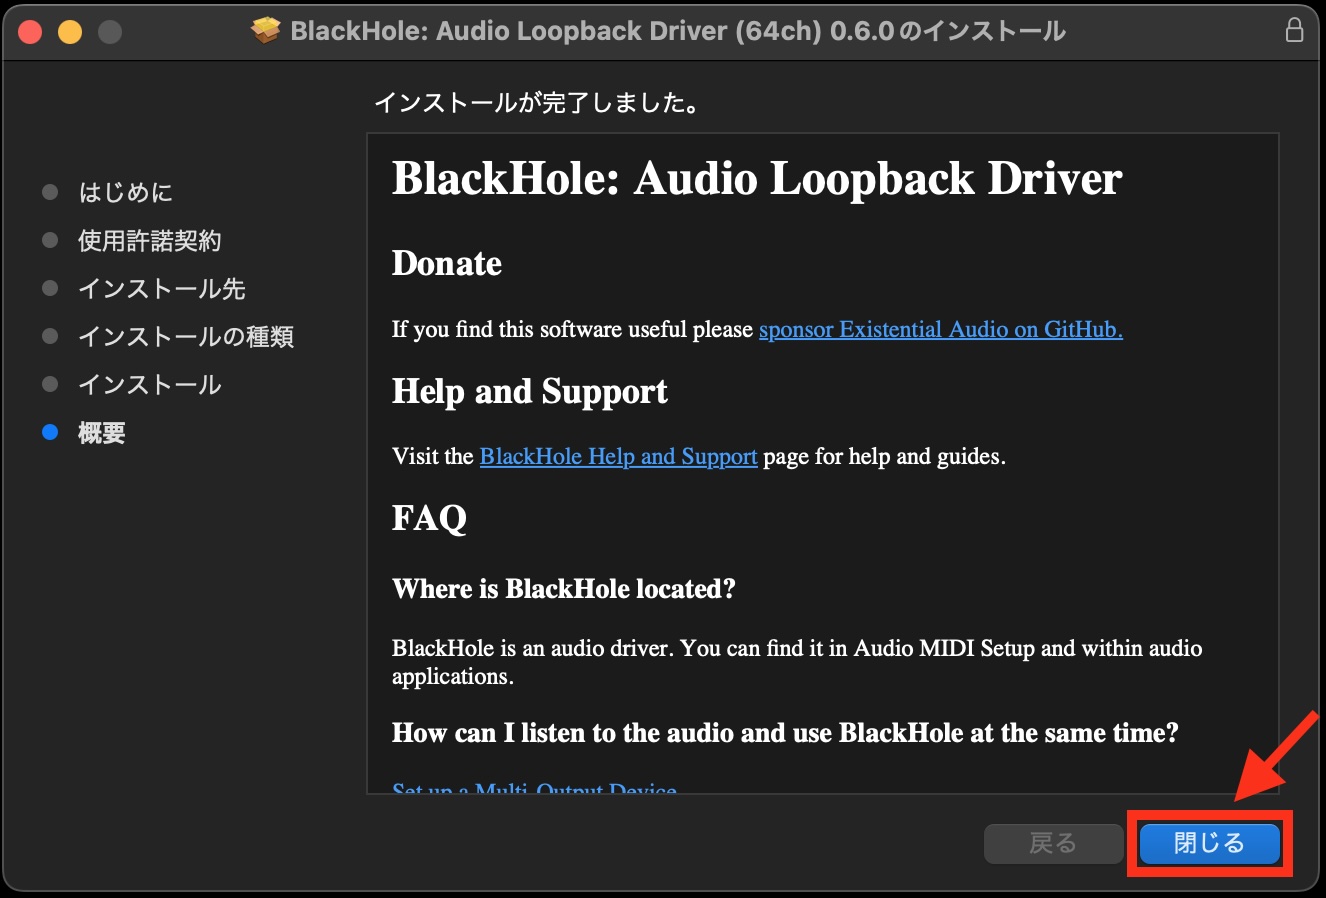The image size is (1326, 898).
Task: Minimize the installer with the yellow button
Action: tap(70, 32)
